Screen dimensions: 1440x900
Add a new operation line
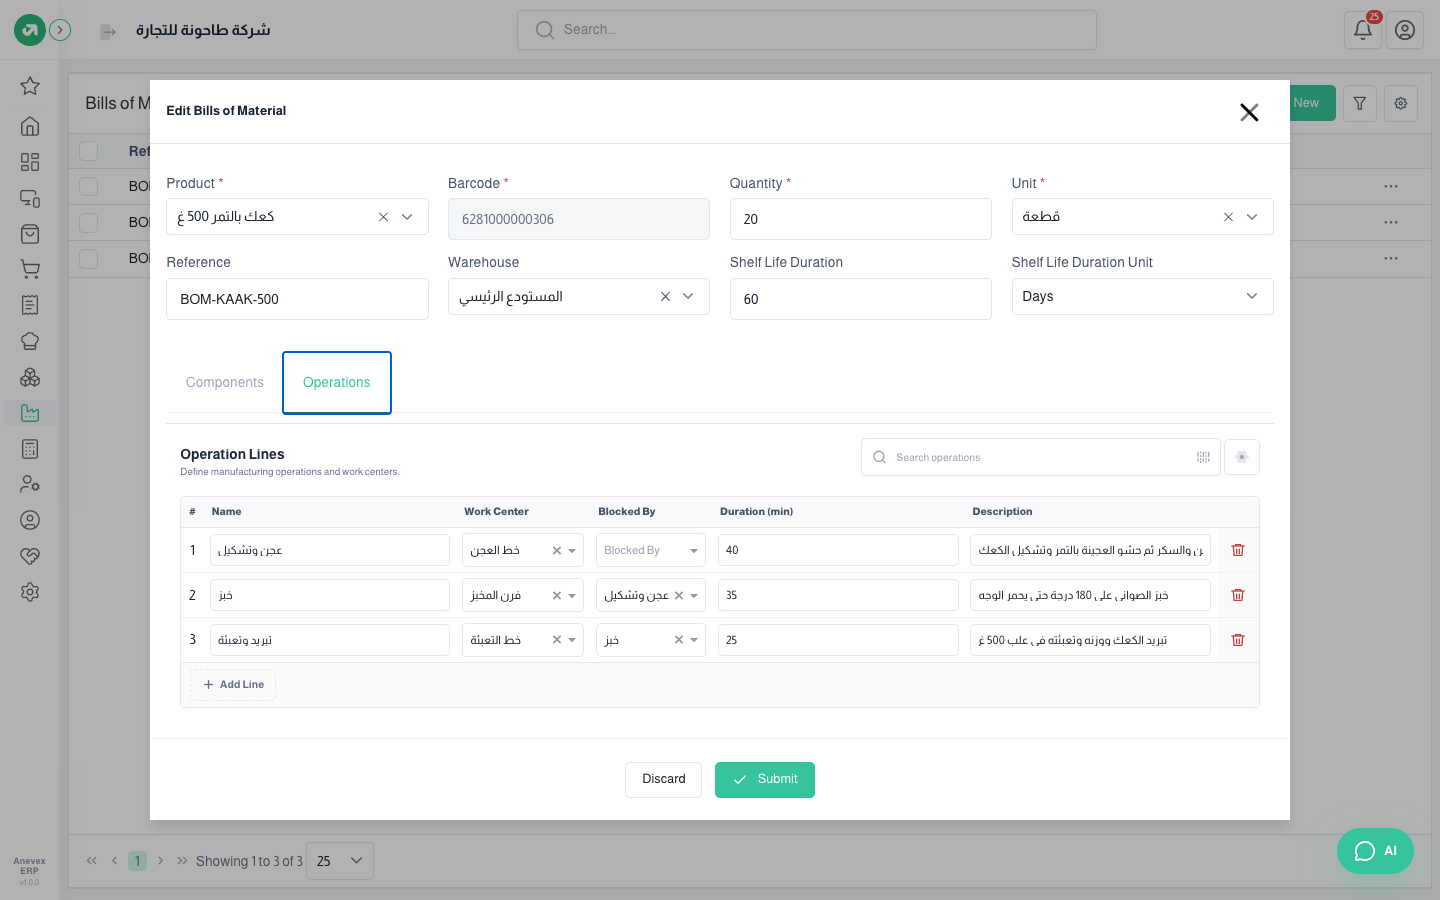[233, 685]
